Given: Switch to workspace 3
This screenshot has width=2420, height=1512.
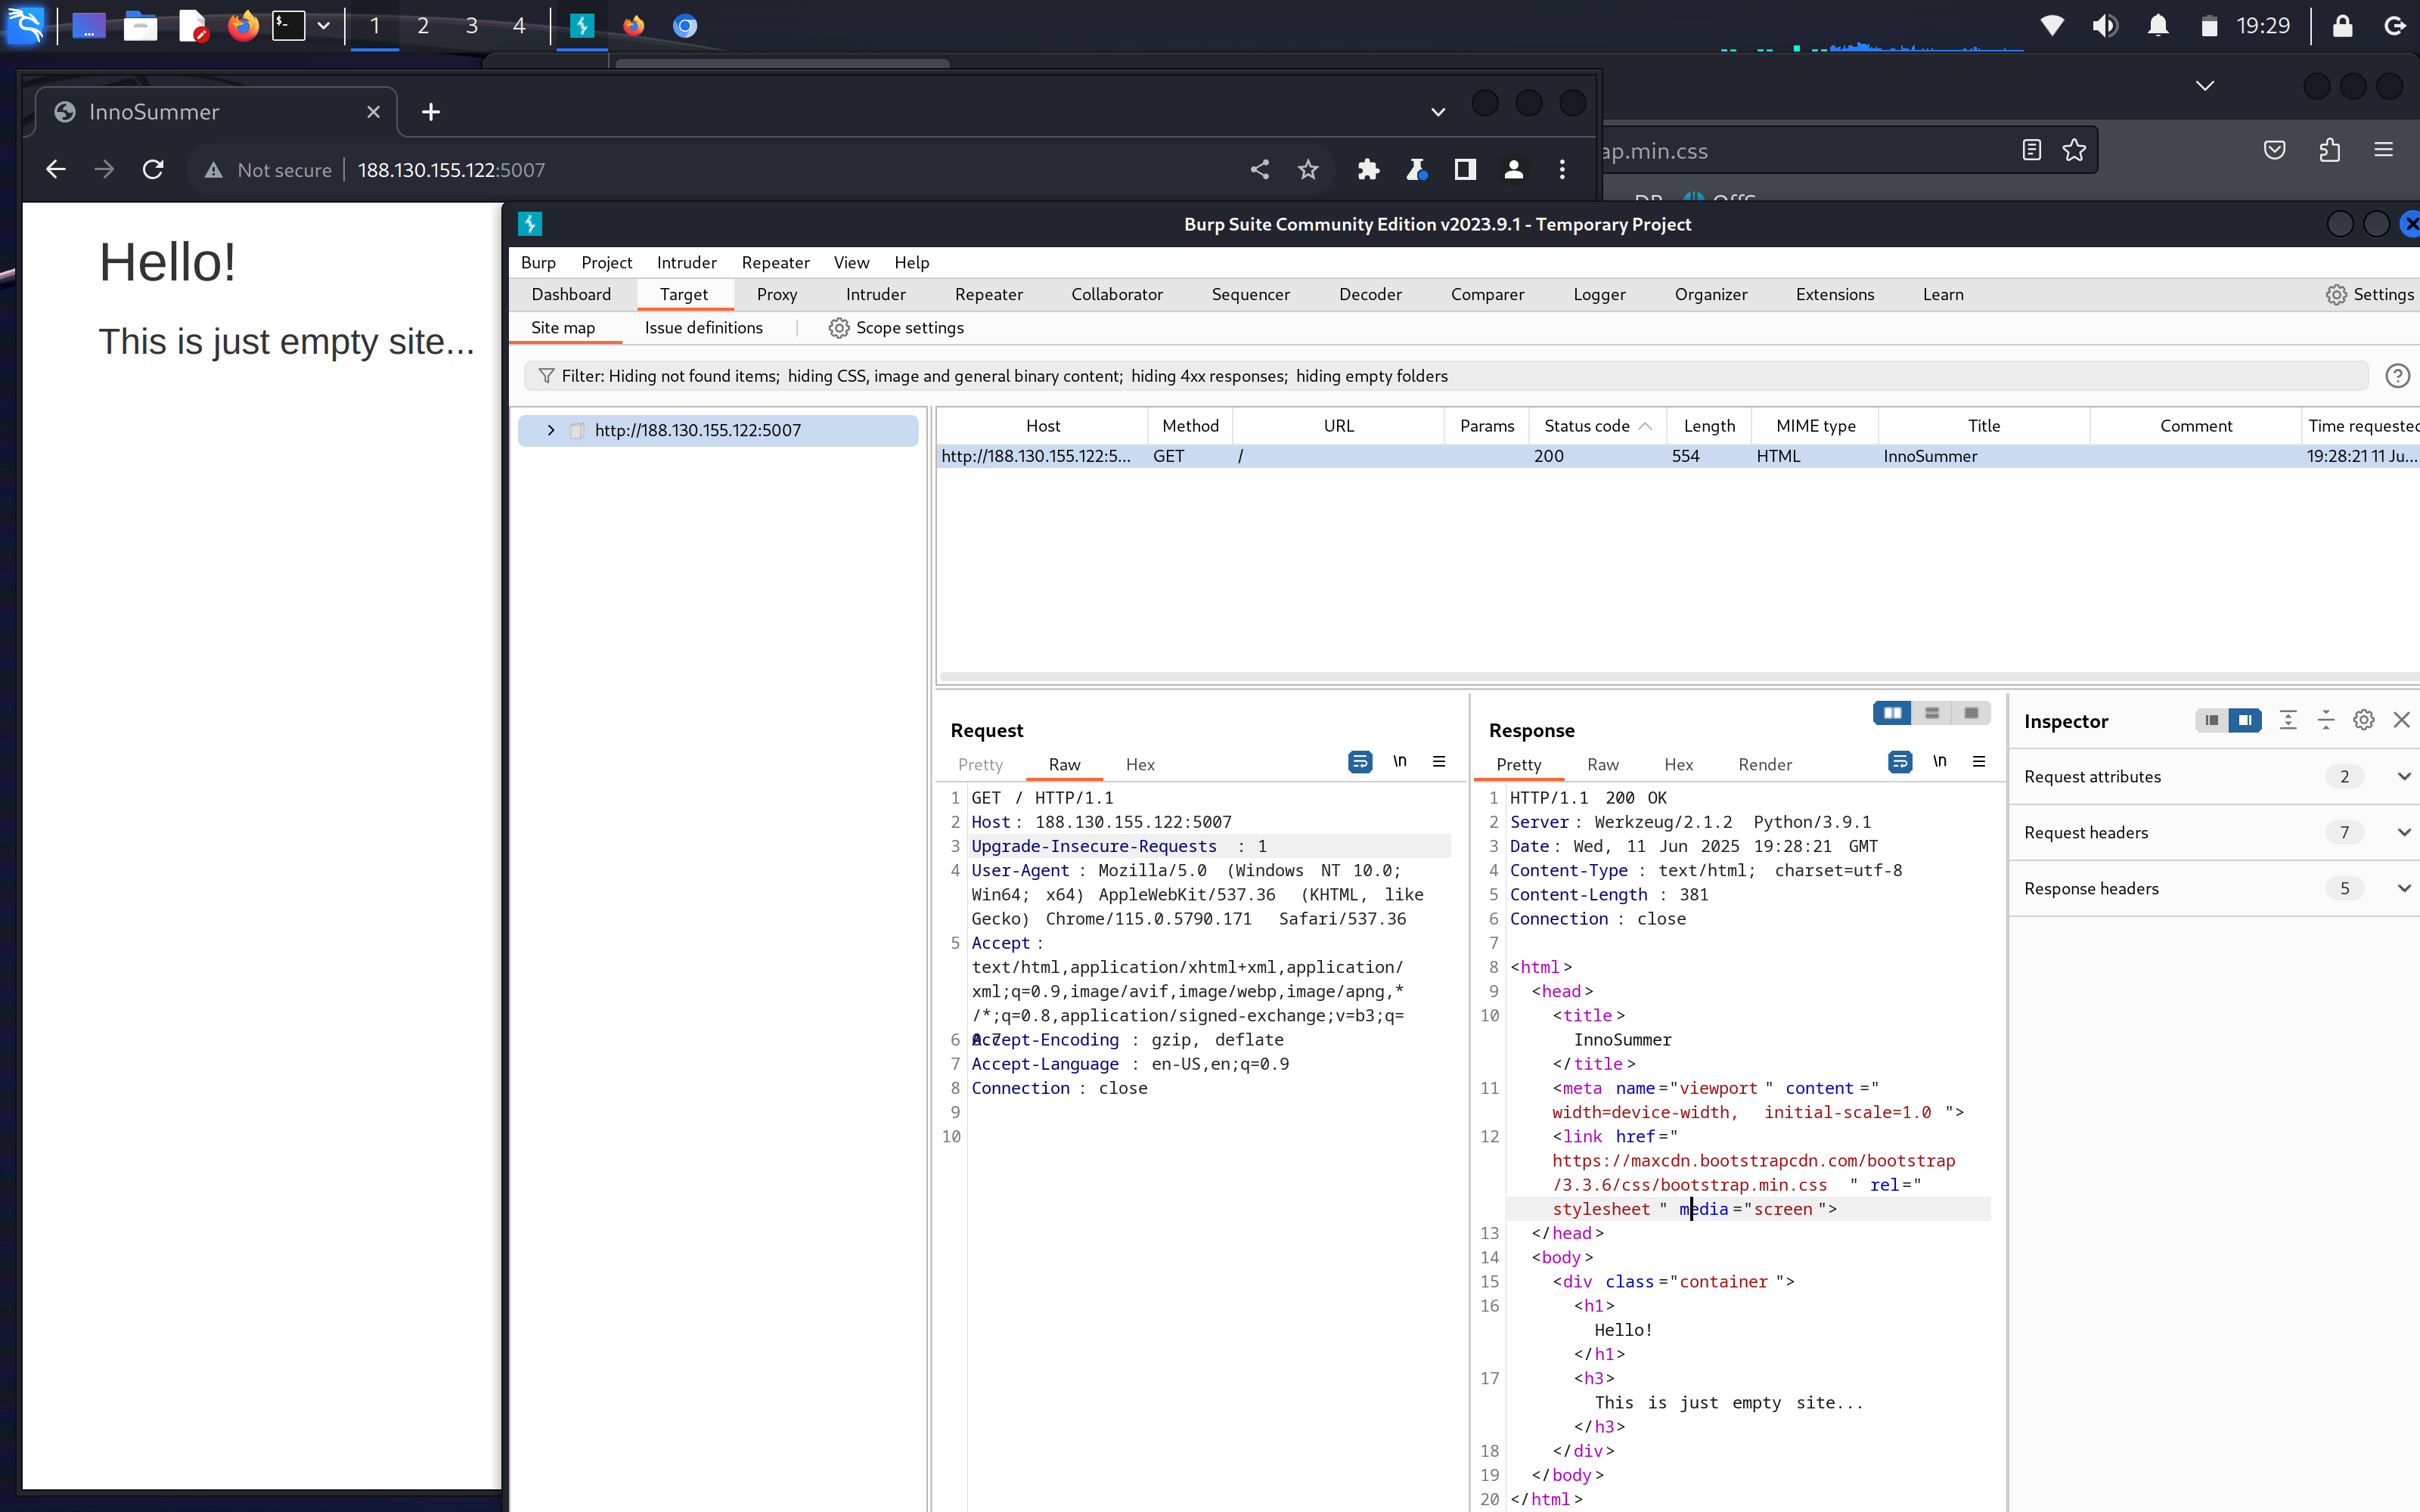Looking at the screenshot, I should click(x=472, y=25).
